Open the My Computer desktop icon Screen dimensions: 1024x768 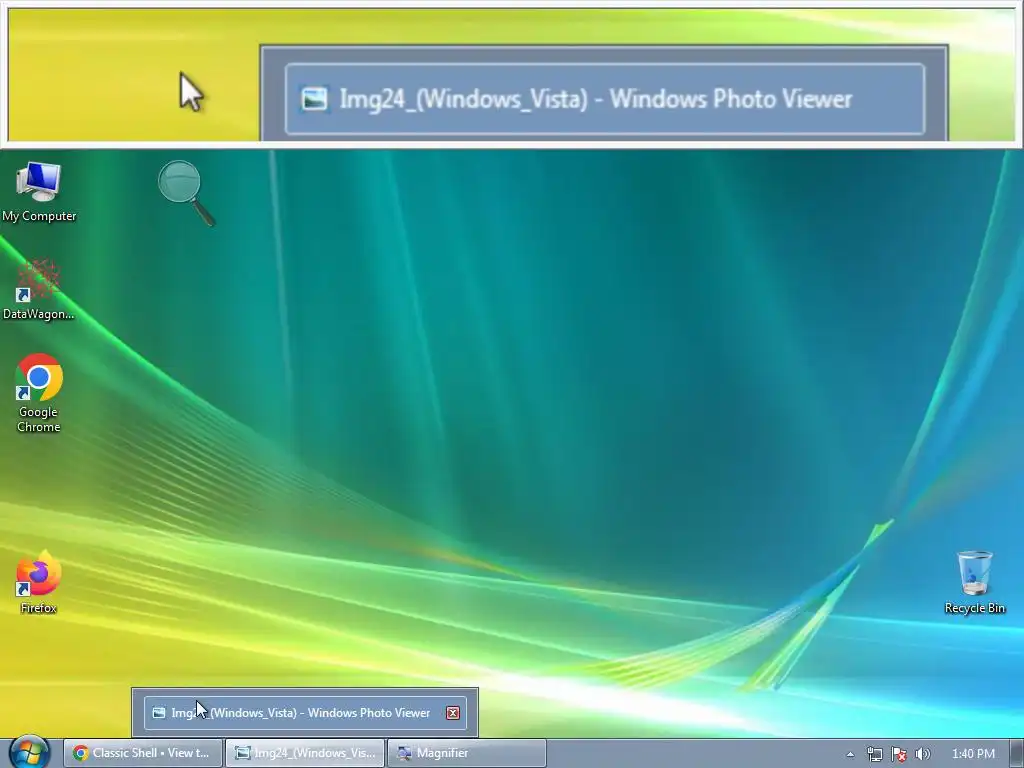click(x=39, y=192)
